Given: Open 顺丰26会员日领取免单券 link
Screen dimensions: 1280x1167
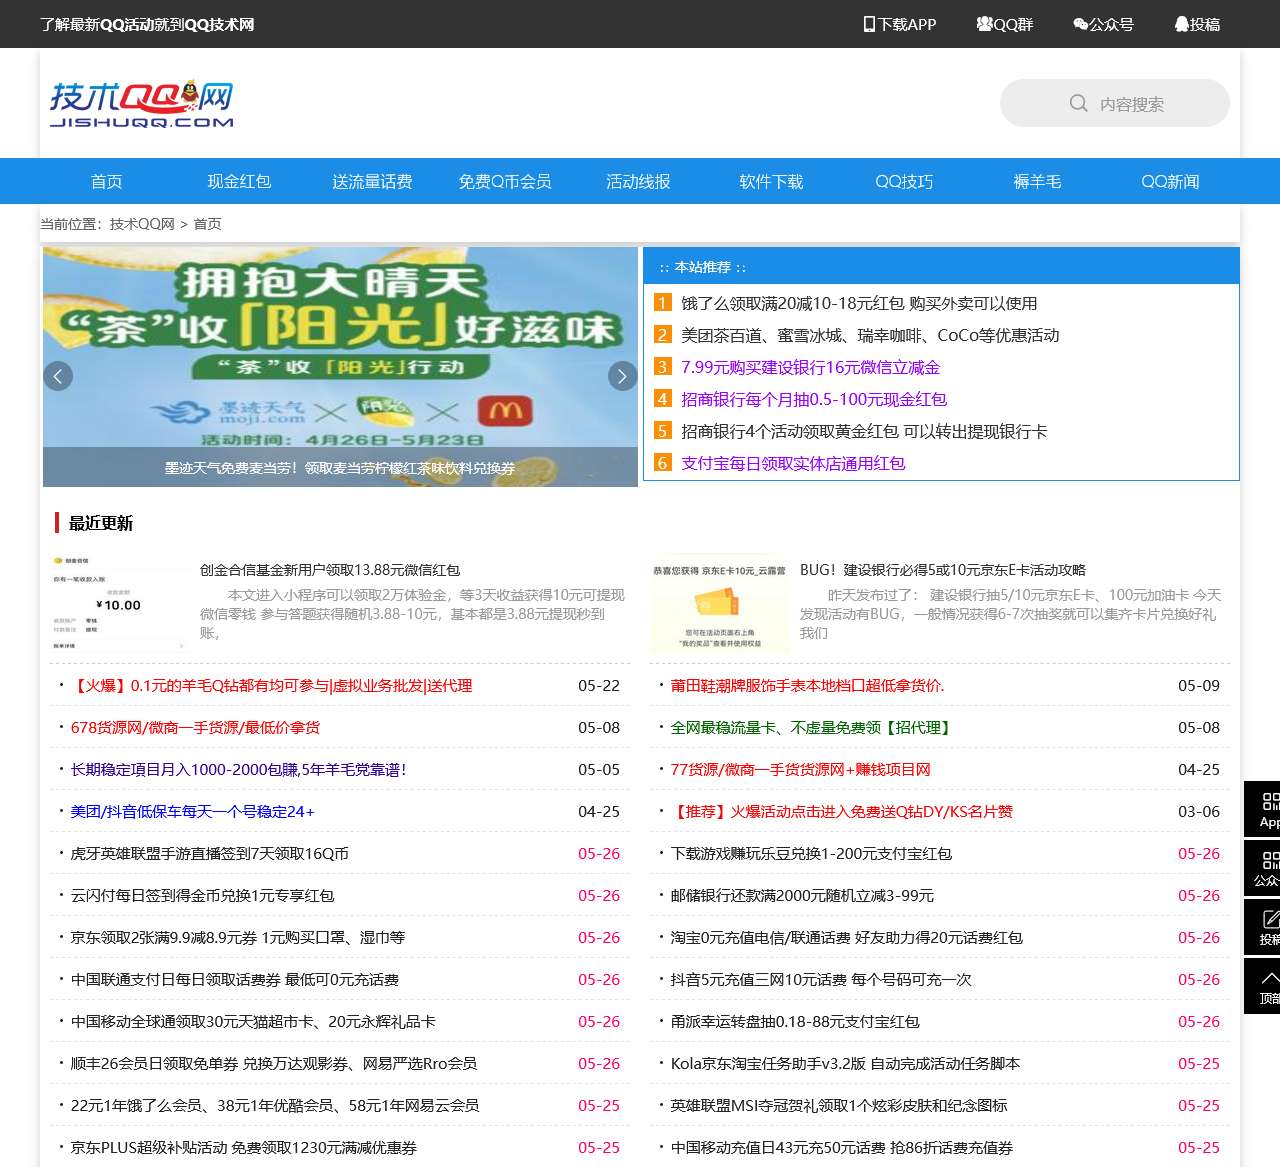Looking at the screenshot, I should tap(274, 1064).
